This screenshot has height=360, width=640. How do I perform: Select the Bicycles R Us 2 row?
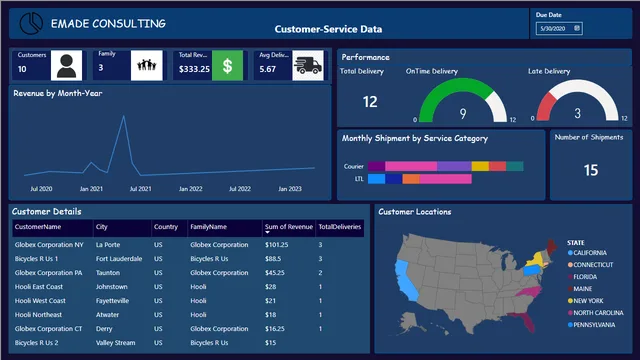point(188,343)
